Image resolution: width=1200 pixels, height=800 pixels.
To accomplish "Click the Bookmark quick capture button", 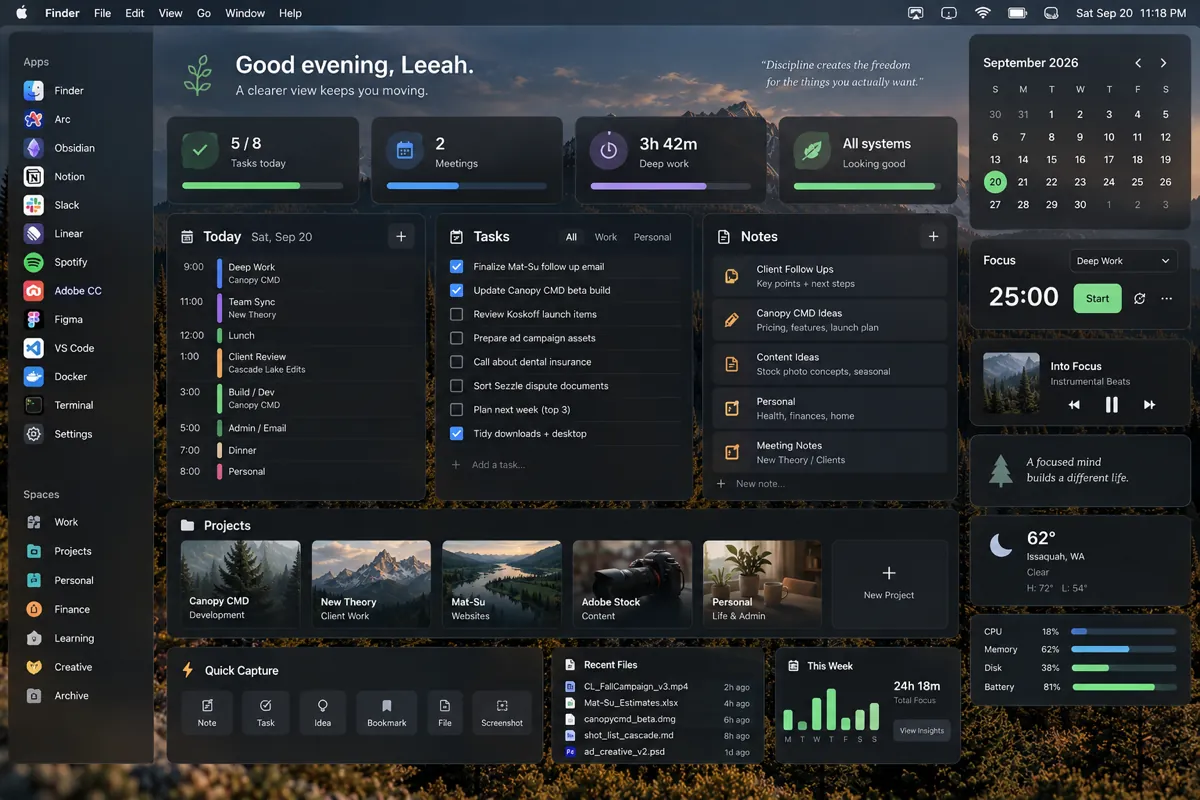I will 387,713.
